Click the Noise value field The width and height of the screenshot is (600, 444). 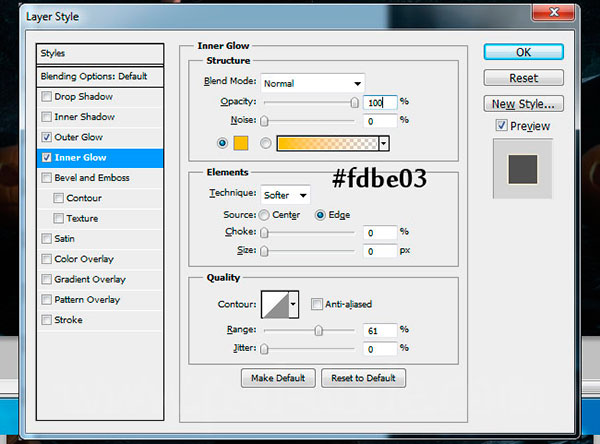click(x=380, y=121)
